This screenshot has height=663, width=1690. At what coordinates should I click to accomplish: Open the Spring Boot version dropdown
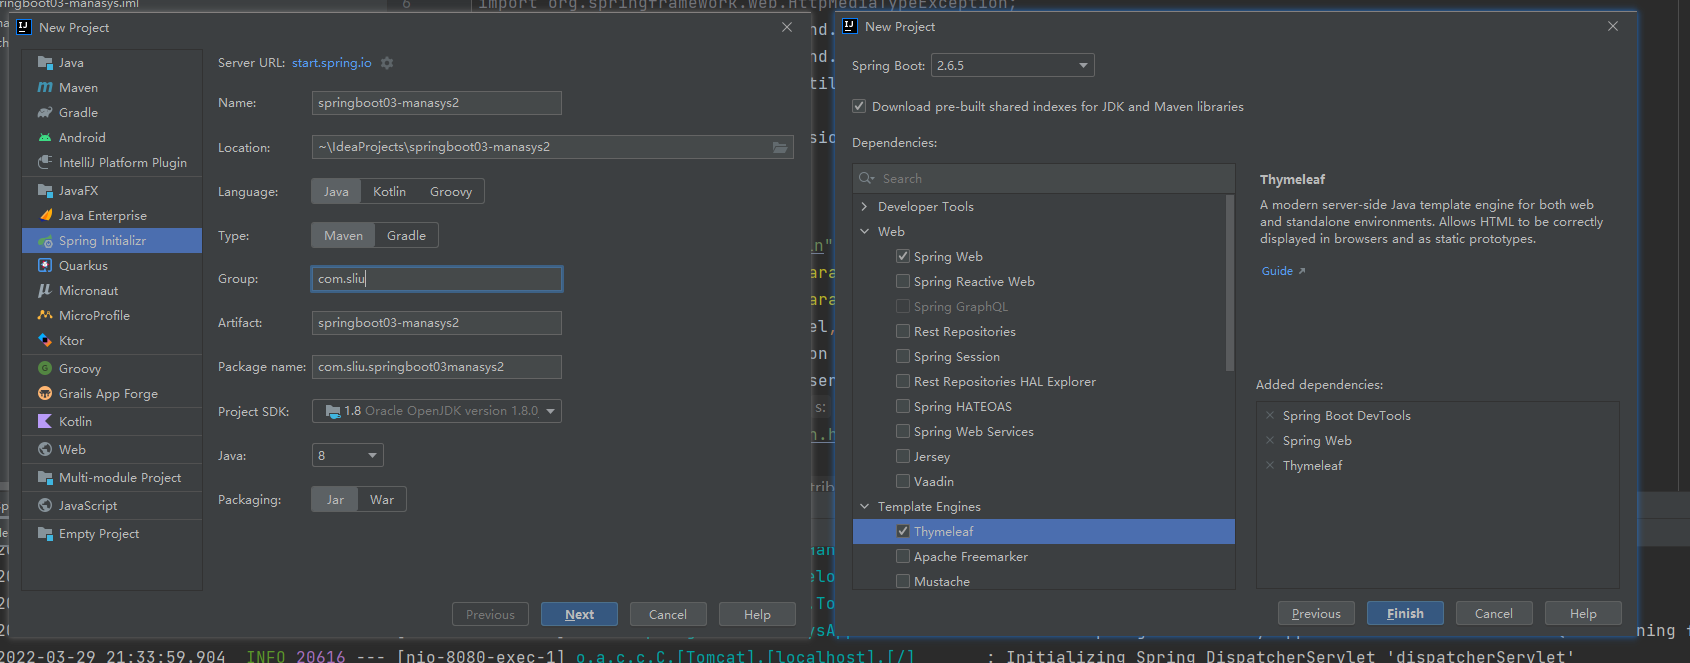click(1013, 66)
